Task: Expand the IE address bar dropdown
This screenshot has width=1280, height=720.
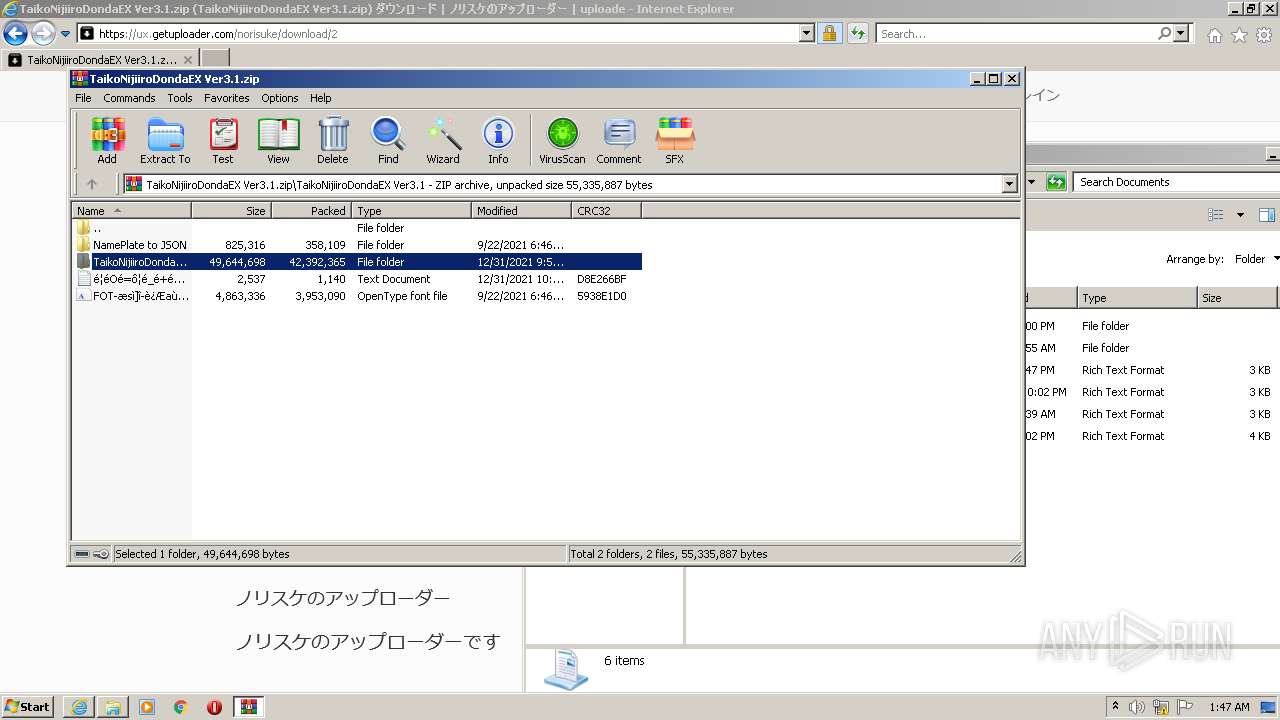Action: click(x=807, y=33)
